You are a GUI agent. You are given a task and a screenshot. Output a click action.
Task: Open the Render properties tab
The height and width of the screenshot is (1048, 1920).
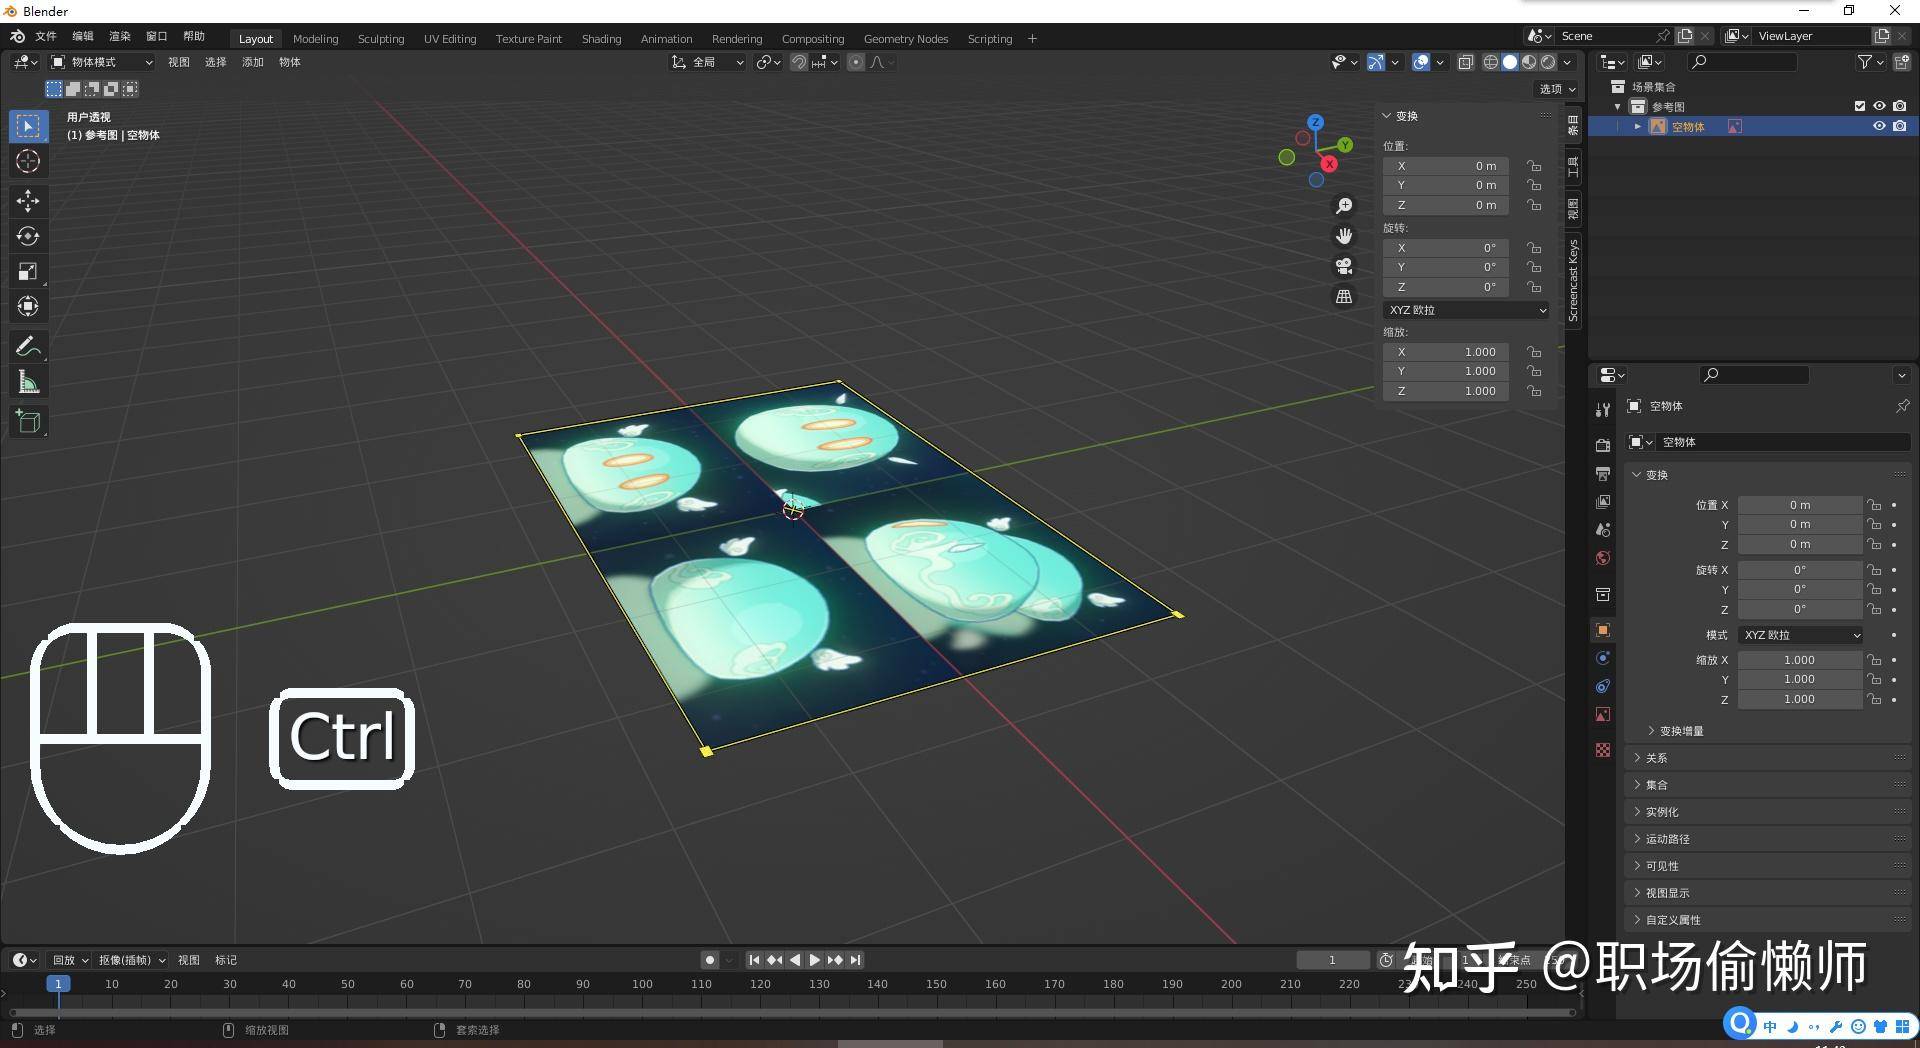coord(1603,445)
